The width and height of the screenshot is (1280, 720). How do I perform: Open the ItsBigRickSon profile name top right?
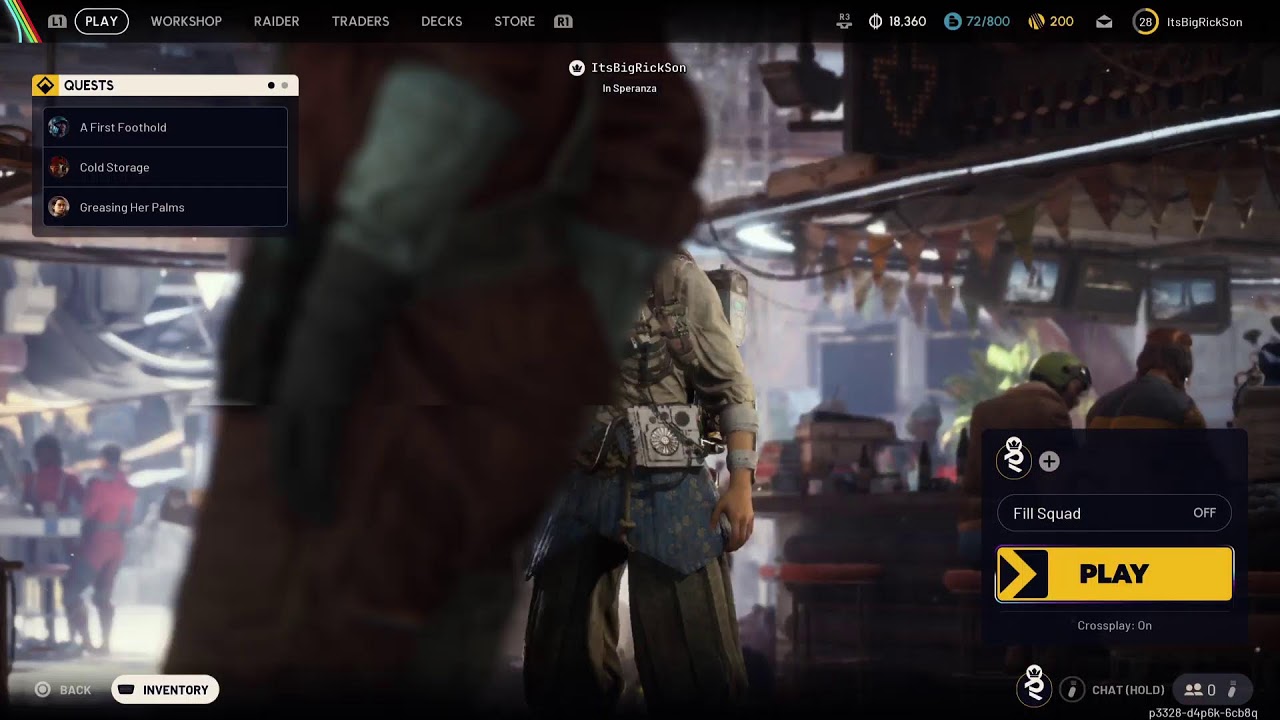(x=1204, y=21)
